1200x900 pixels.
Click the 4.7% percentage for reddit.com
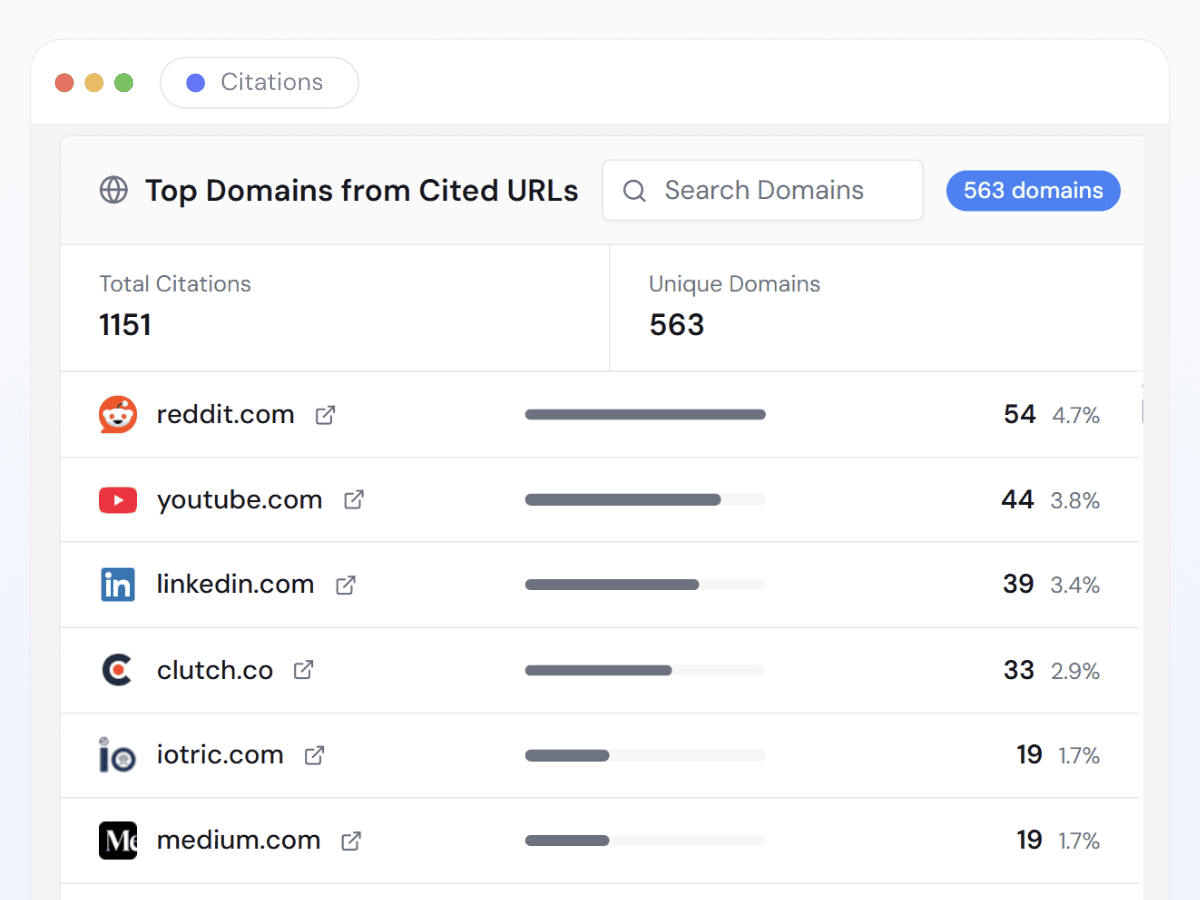point(1076,416)
